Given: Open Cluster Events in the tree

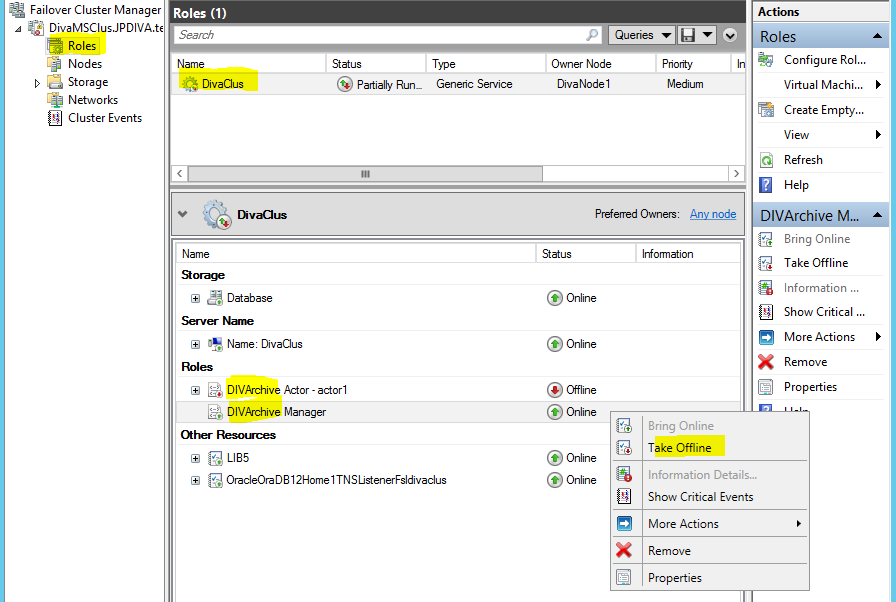Looking at the screenshot, I should [x=105, y=118].
